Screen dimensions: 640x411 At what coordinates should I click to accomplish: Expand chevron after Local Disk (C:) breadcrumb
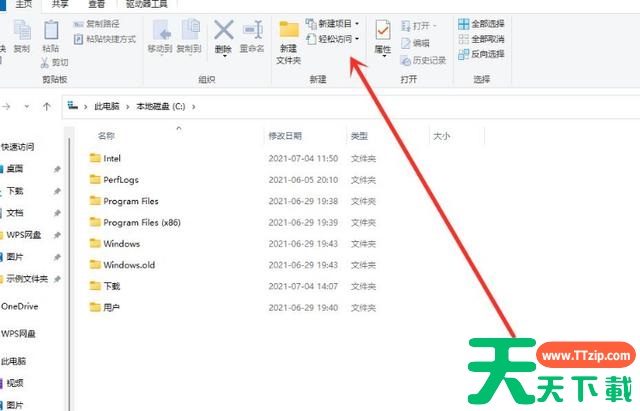(x=193, y=107)
